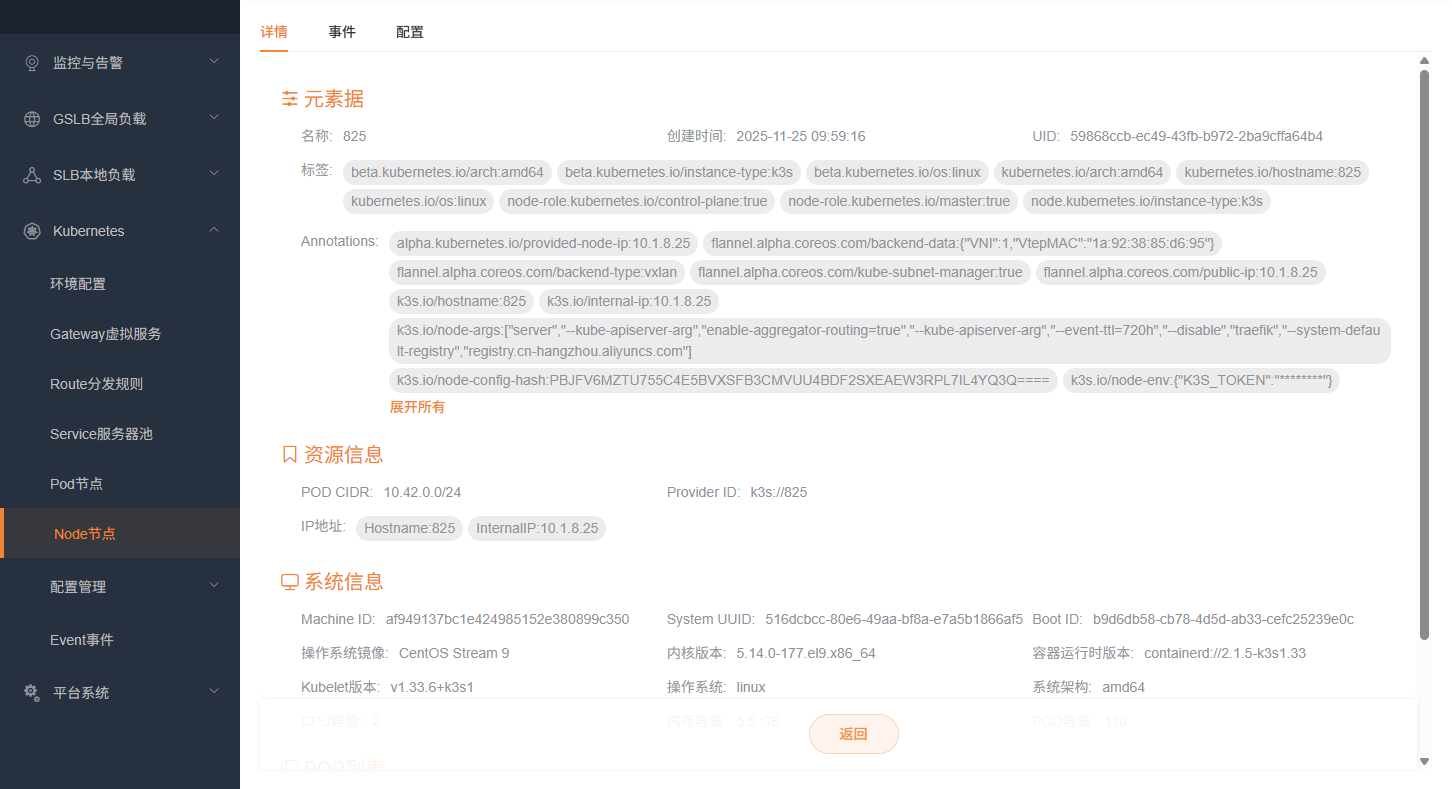The width and height of the screenshot is (1452, 789).
Task: Click the monitoring and alerts sidebar icon
Action: click(32, 63)
